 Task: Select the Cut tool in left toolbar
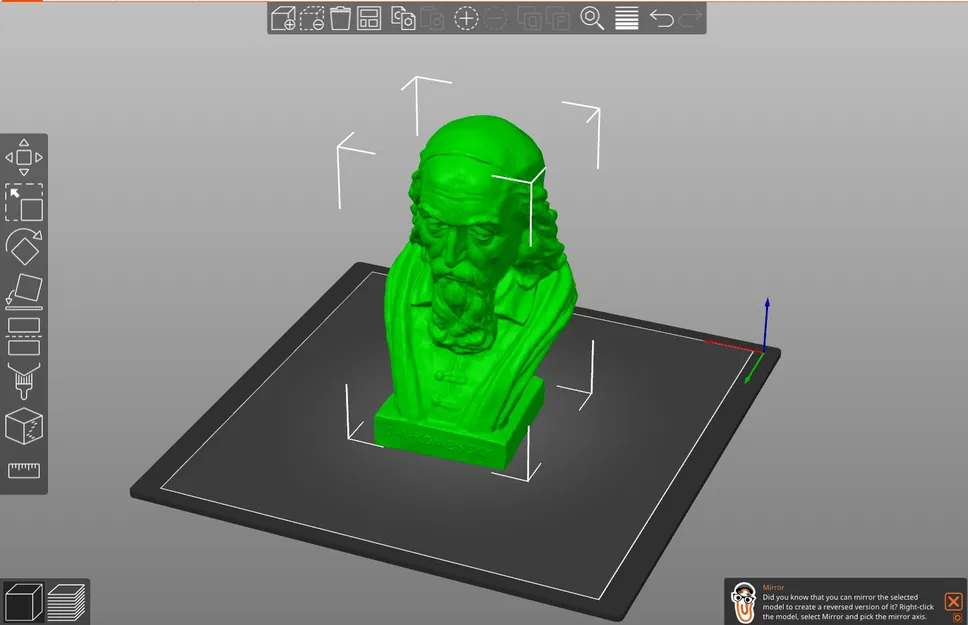(24, 336)
